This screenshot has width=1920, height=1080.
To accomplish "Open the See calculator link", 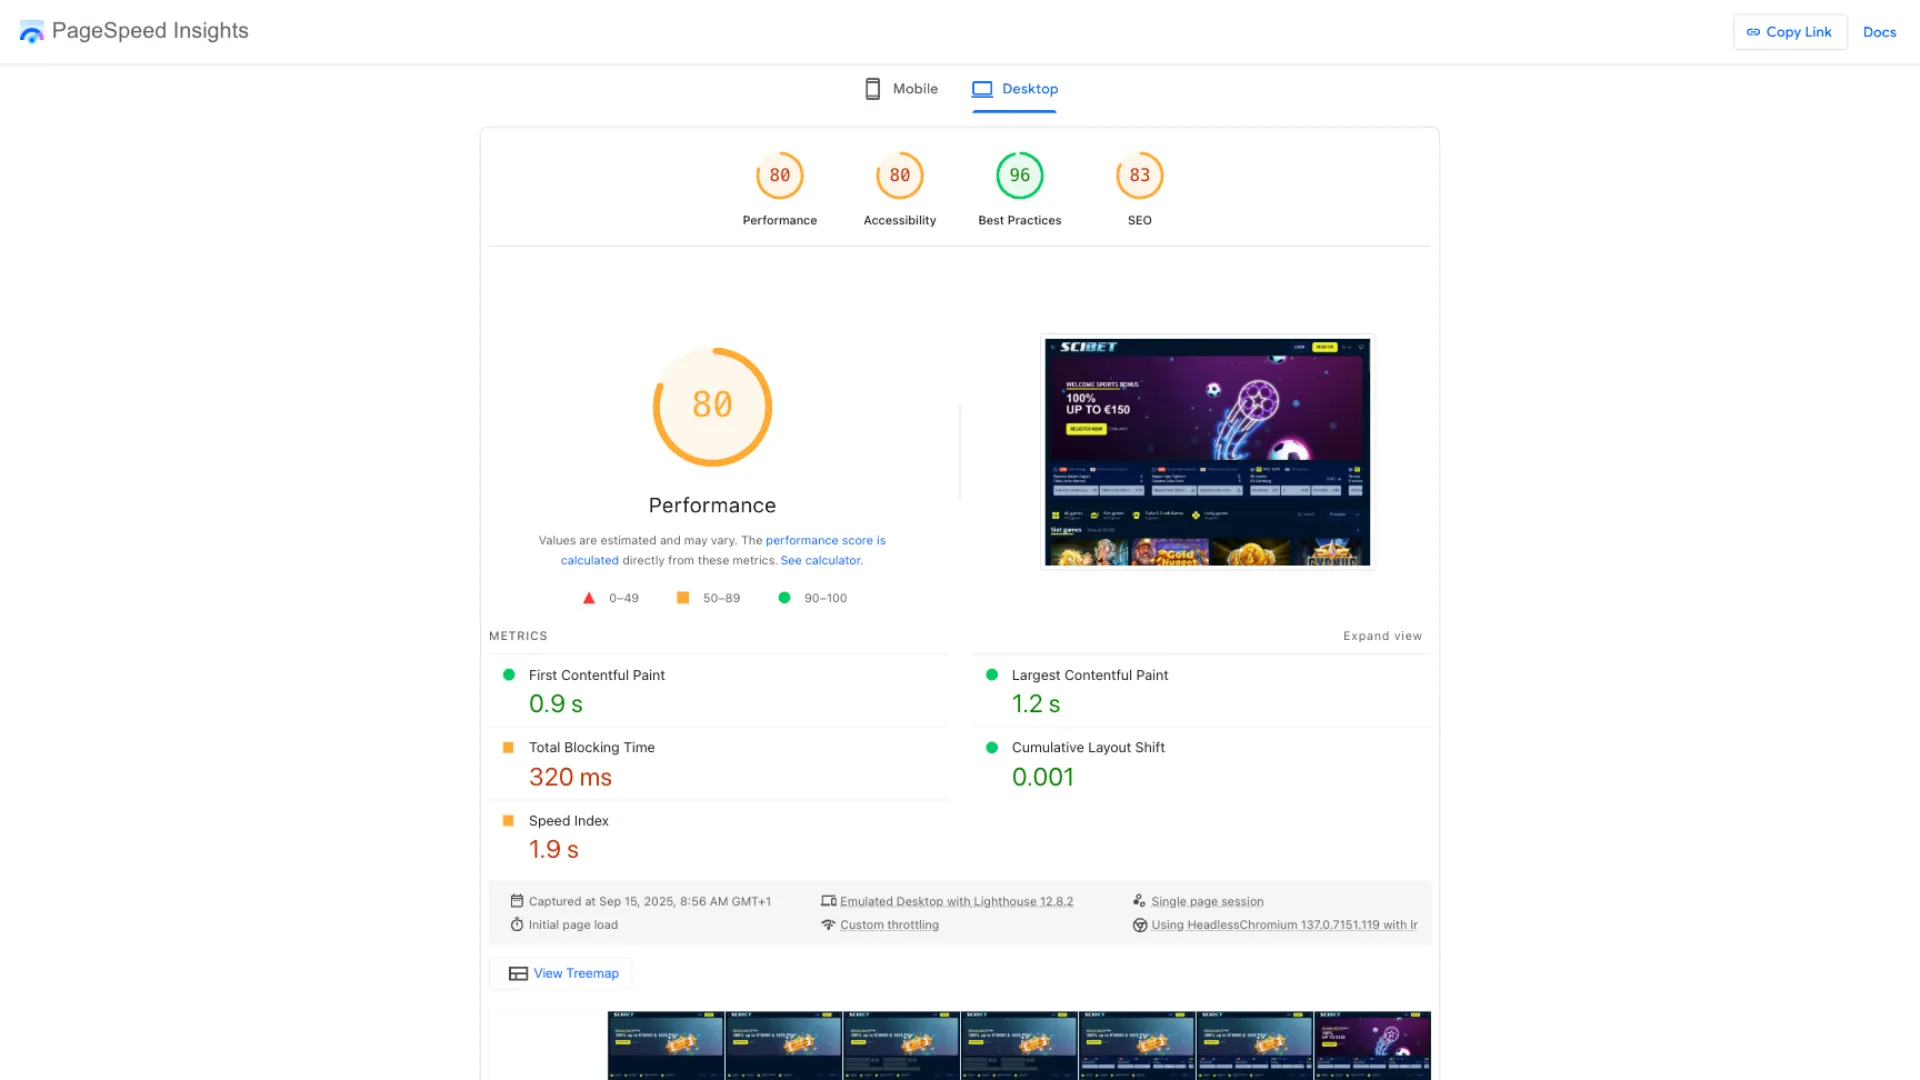I will [x=820, y=560].
